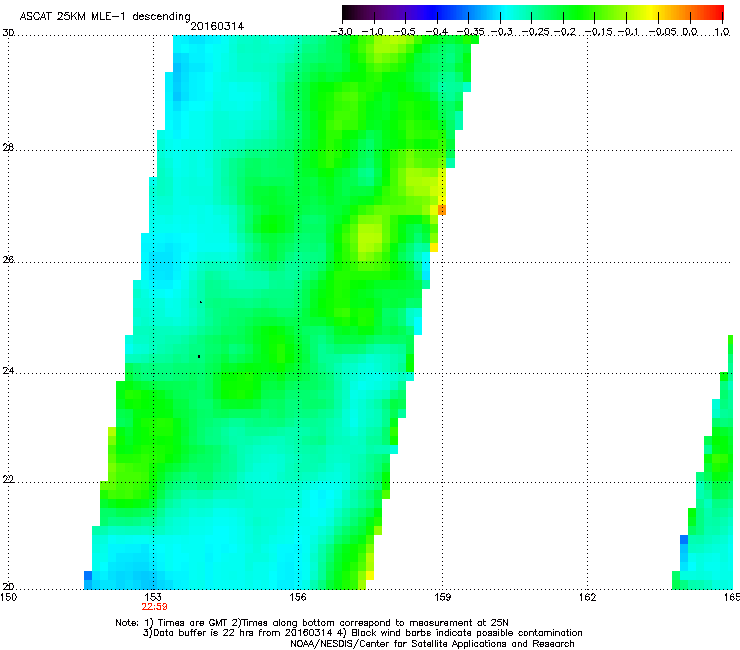Click the latitude label 30

(8, 33)
